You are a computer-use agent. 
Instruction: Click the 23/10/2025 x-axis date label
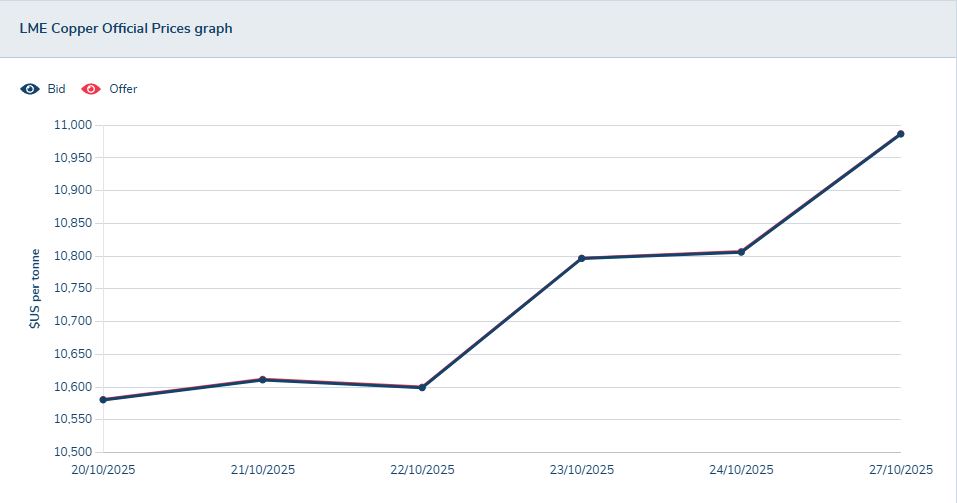pos(582,470)
